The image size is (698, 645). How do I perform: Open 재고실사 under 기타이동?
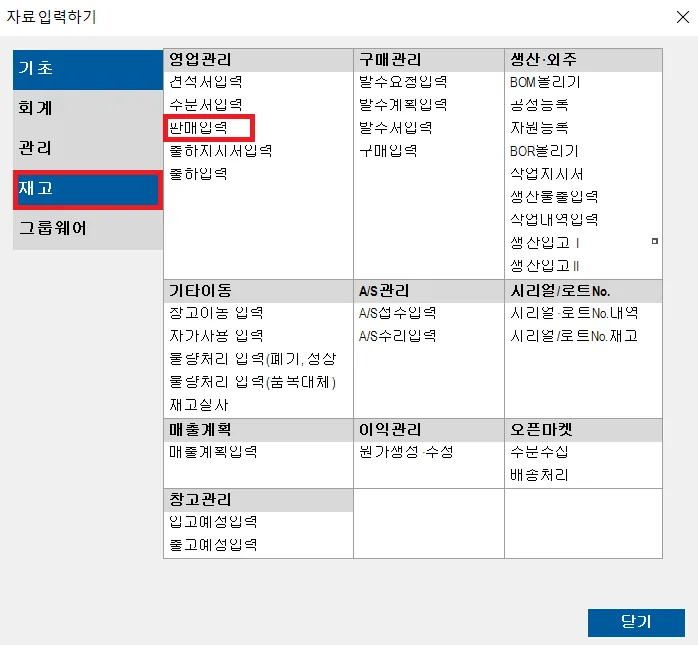[199, 405]
